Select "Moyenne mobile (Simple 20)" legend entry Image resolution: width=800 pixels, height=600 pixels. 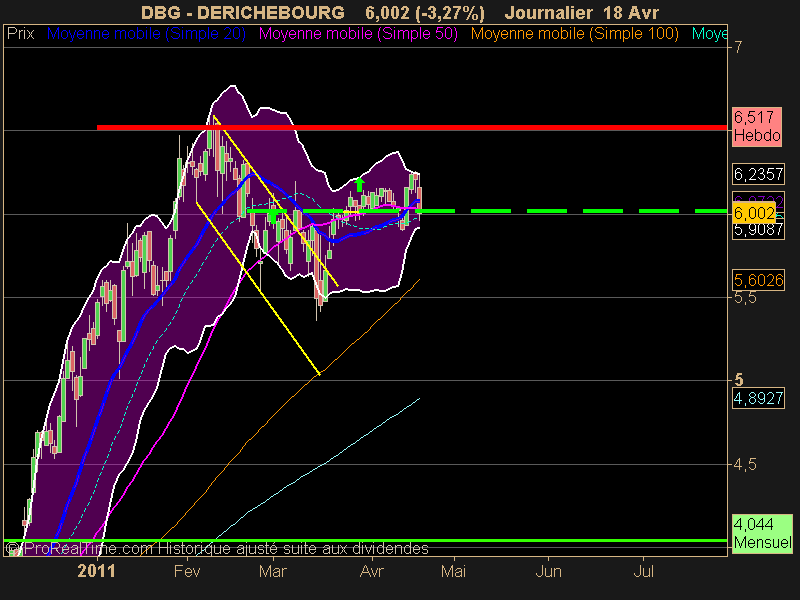[146, 34]
